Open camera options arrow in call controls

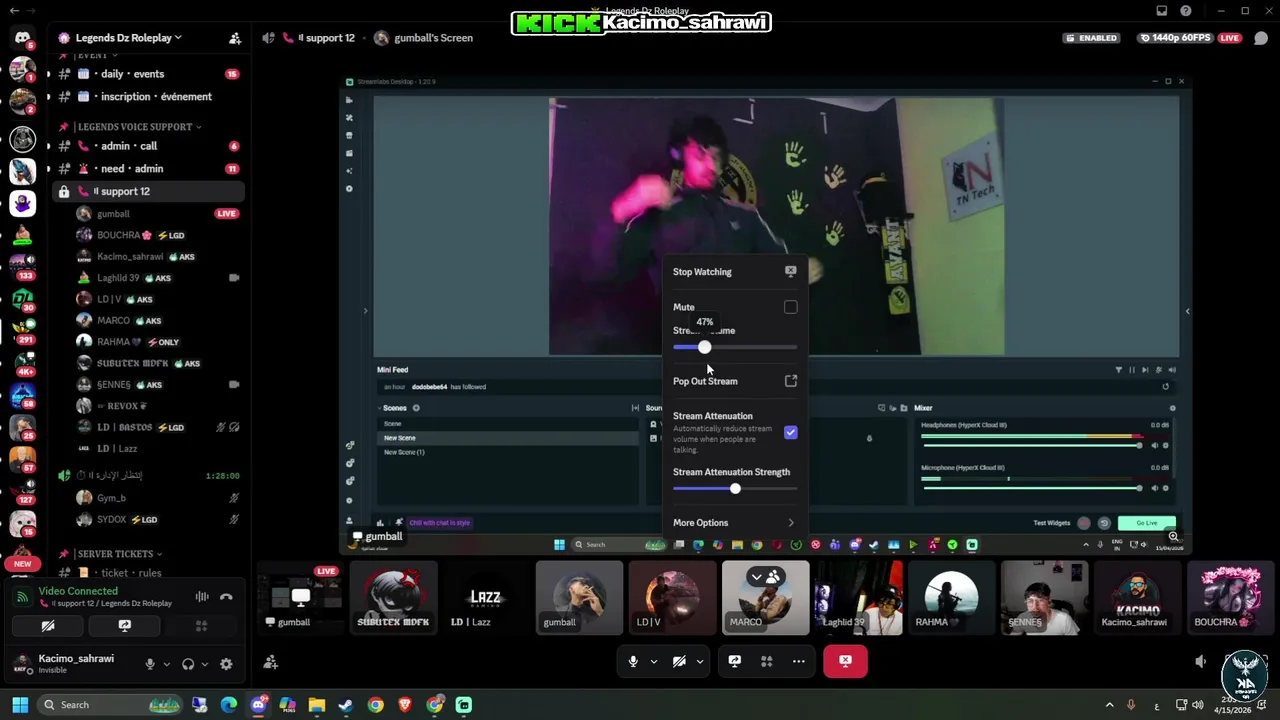tap(700, 661)
